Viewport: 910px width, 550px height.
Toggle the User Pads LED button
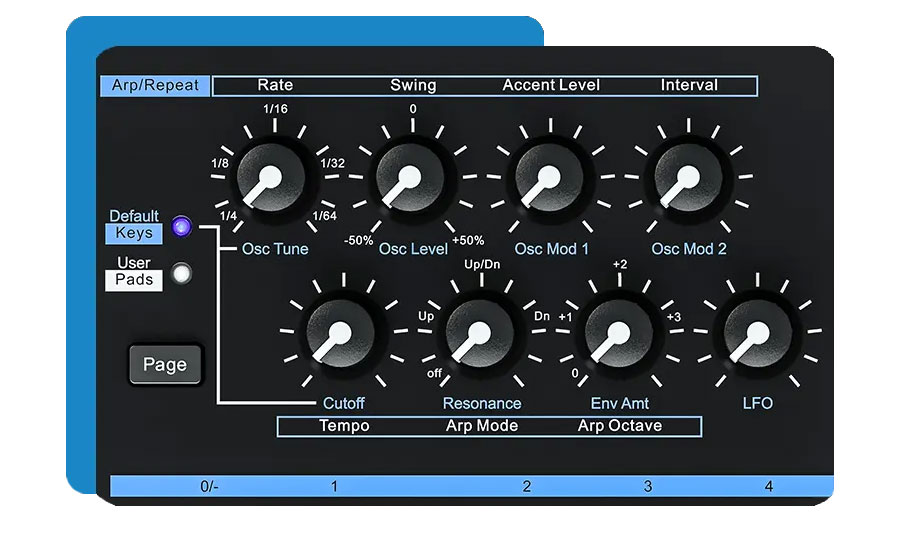tap(181, 273)
